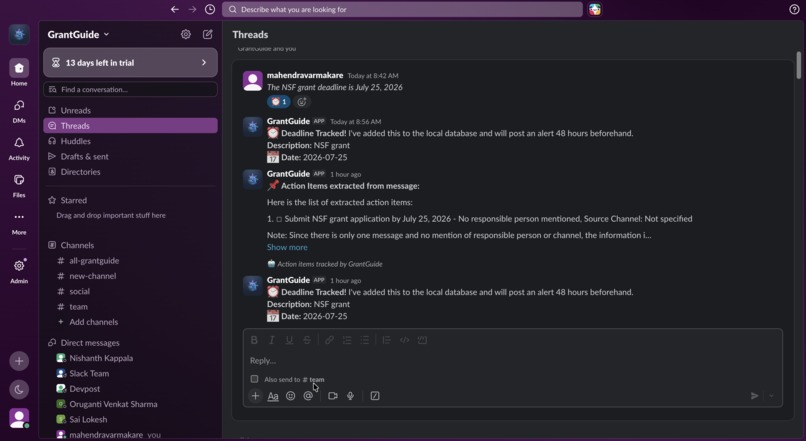Screen dimensions: 806x441
Task: Click the Find a conversation field
Action: pyautogui.click(x=131, y=89)
